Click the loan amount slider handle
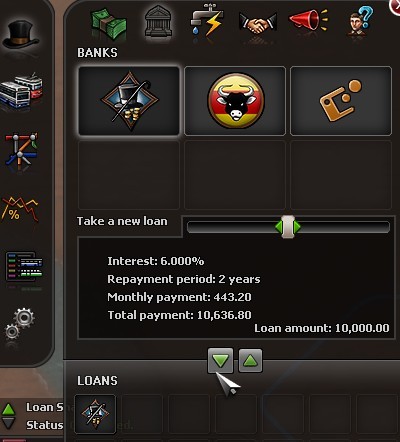Screen dimensions: 400x442 click(288, 227)
